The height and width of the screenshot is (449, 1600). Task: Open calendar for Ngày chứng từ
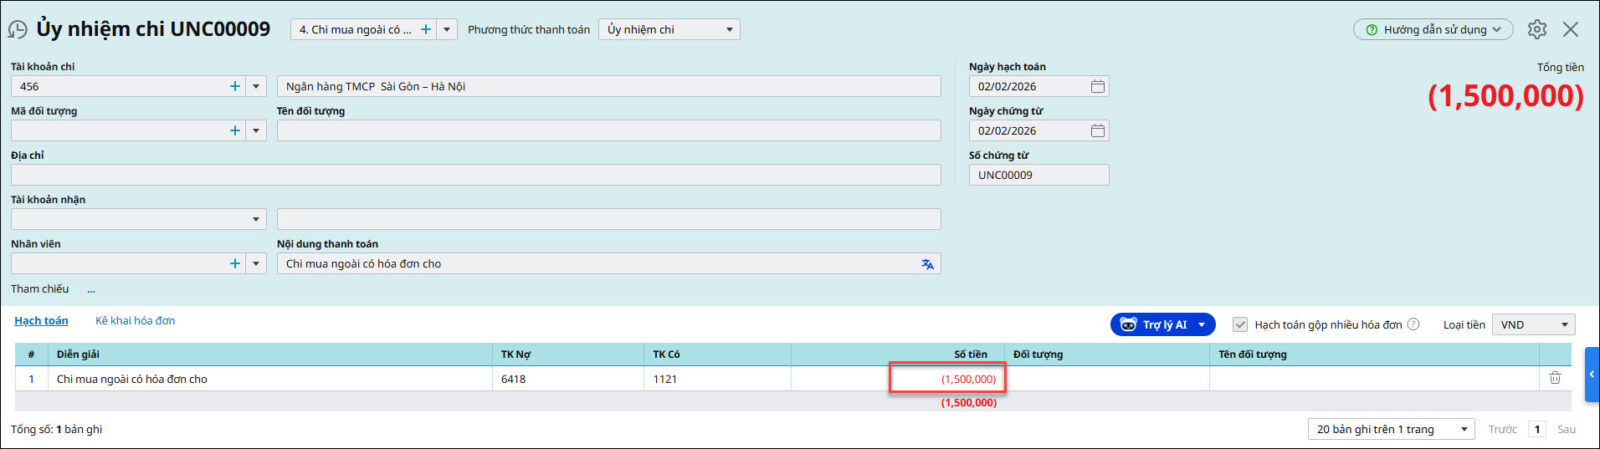pos(1097,131)
